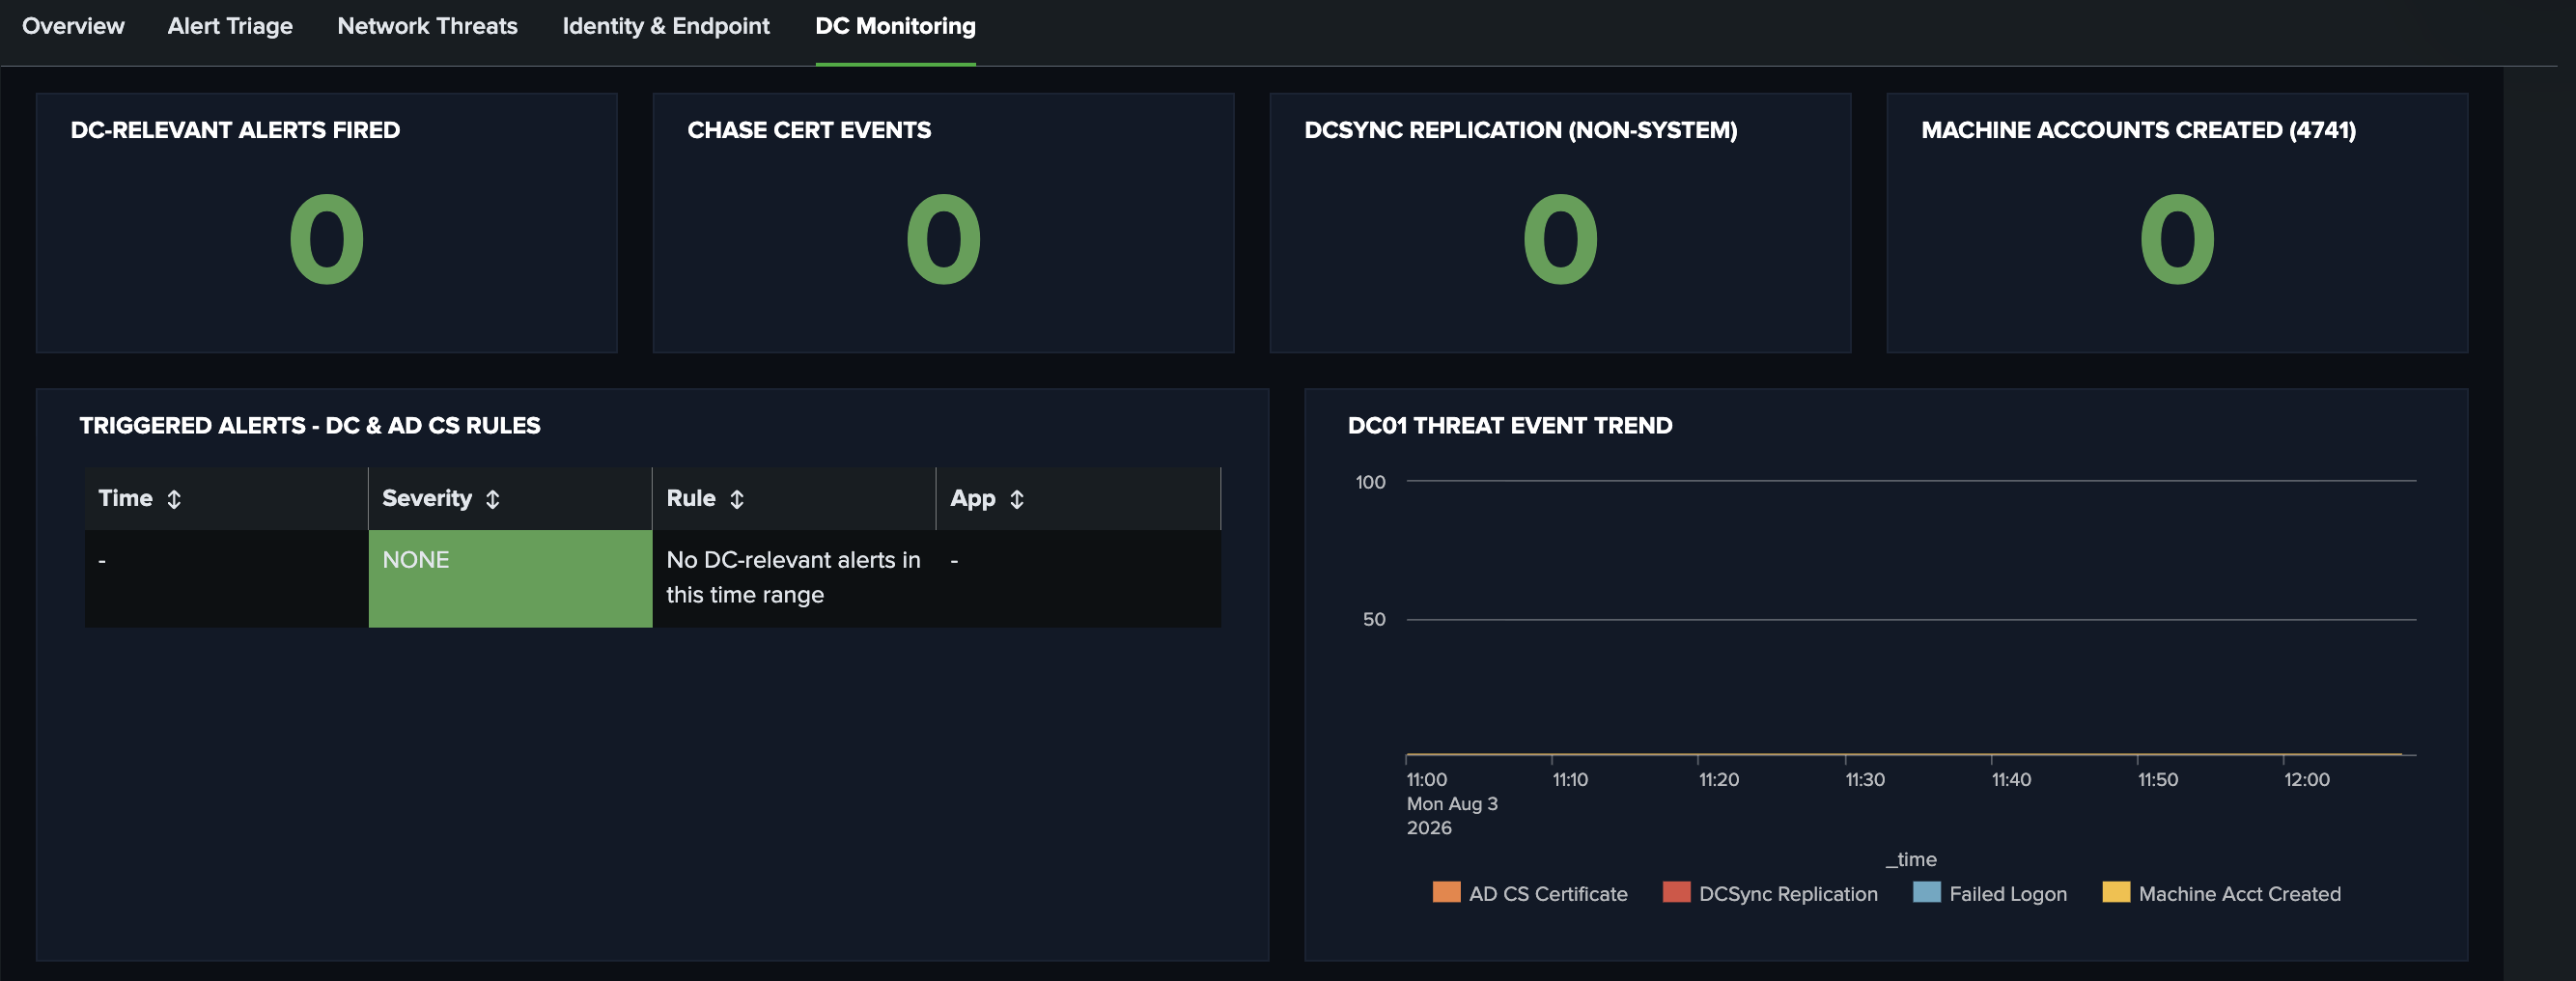Screen dimensions: 2576x981
Task: Click the 50 y-axis label
Action: [1374, 619]
